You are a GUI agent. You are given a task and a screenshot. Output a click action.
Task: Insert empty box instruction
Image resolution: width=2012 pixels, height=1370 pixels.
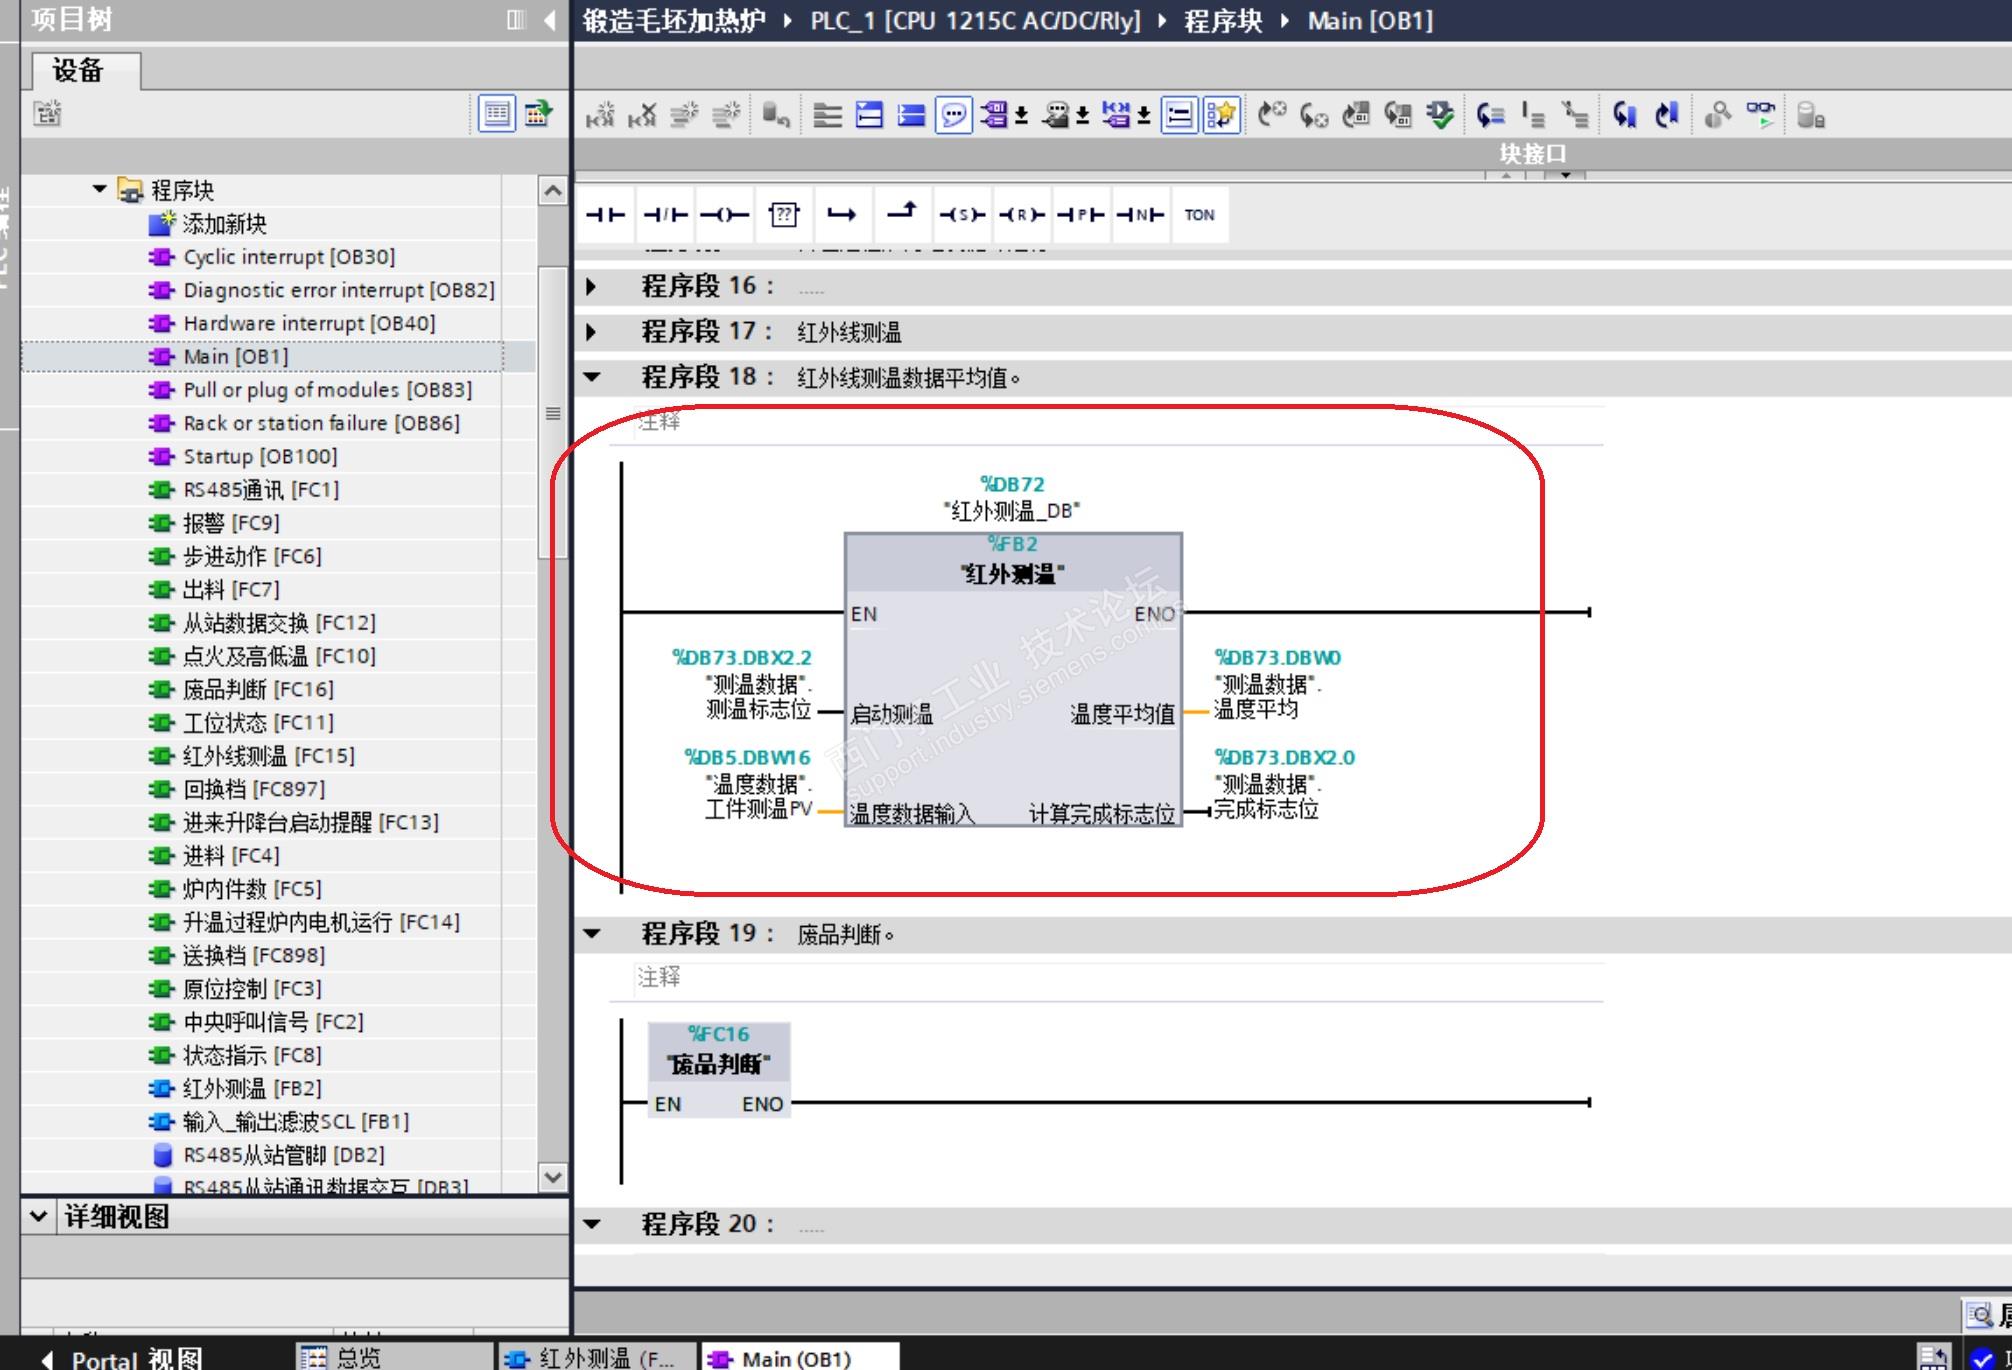[x=783, y=215]
